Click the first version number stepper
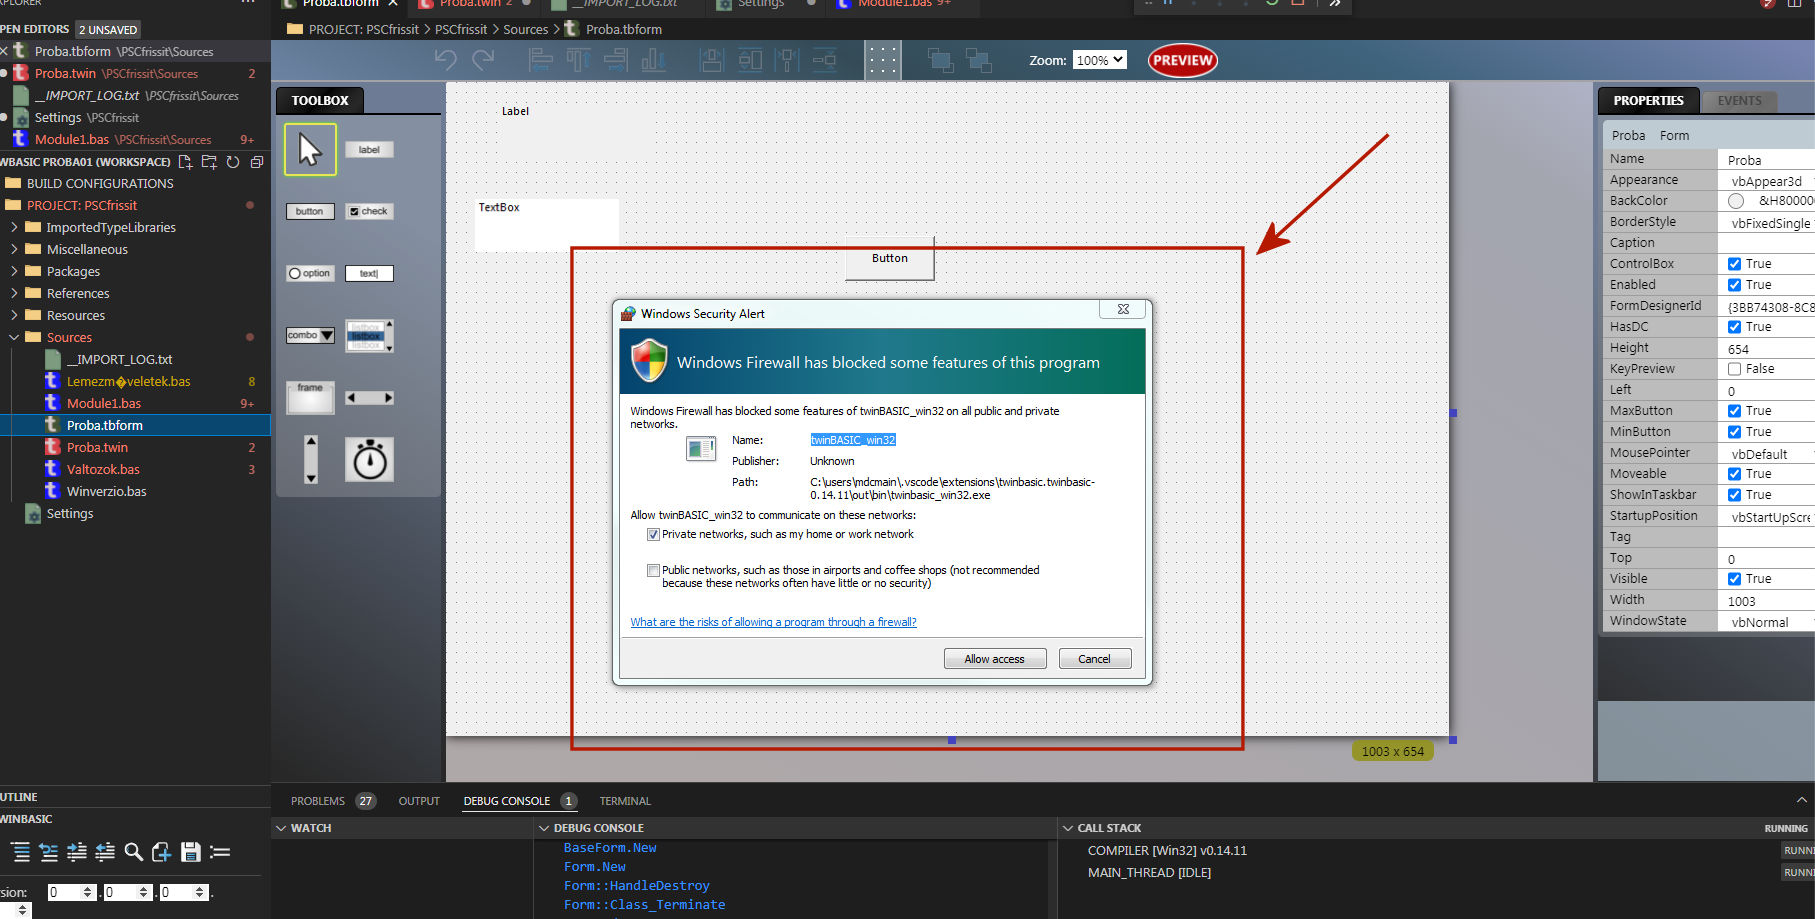Screen dimensions: 1815x919 [88, 891]
